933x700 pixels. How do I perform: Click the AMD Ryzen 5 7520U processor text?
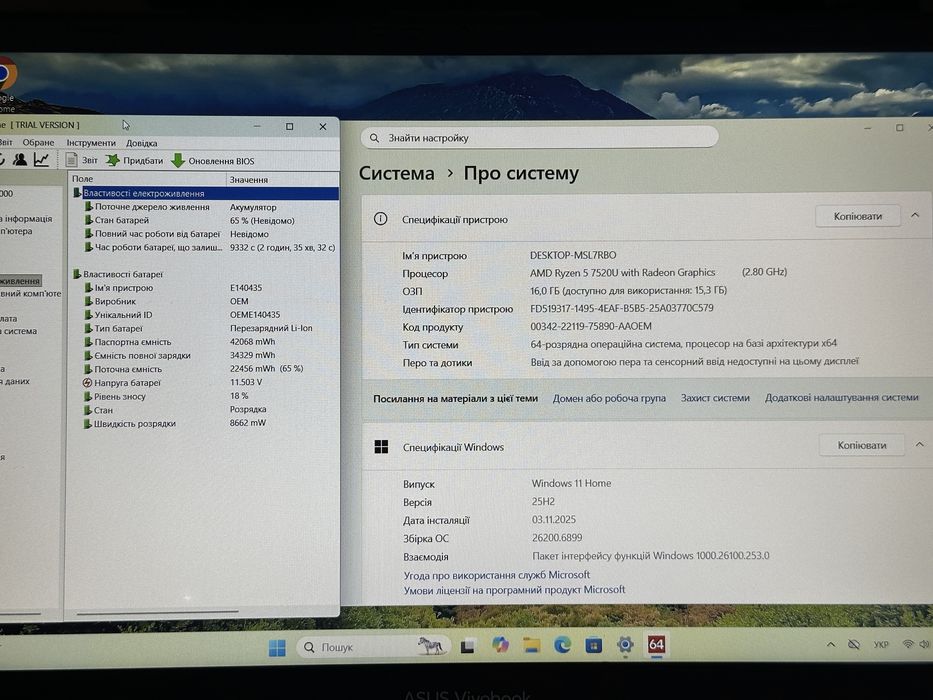[x=622, y=273]
